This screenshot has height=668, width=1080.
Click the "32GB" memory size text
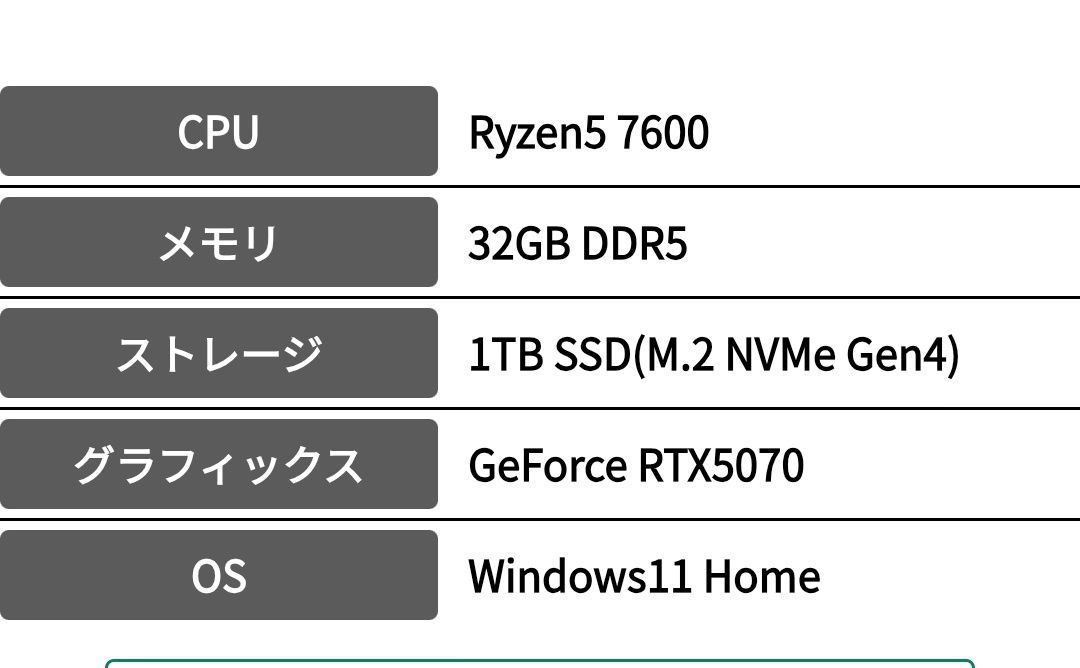(505, 244)
